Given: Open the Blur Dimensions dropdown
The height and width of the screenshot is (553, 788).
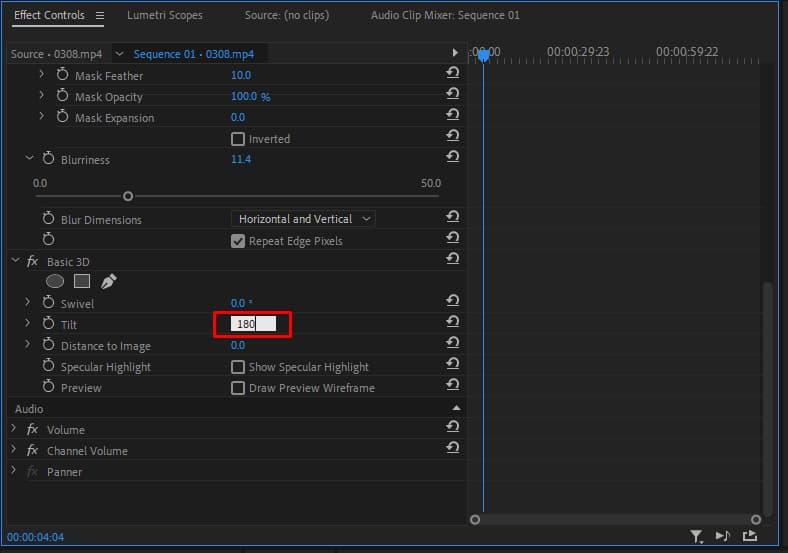Looking at the screenshot, I should (304, 219).
